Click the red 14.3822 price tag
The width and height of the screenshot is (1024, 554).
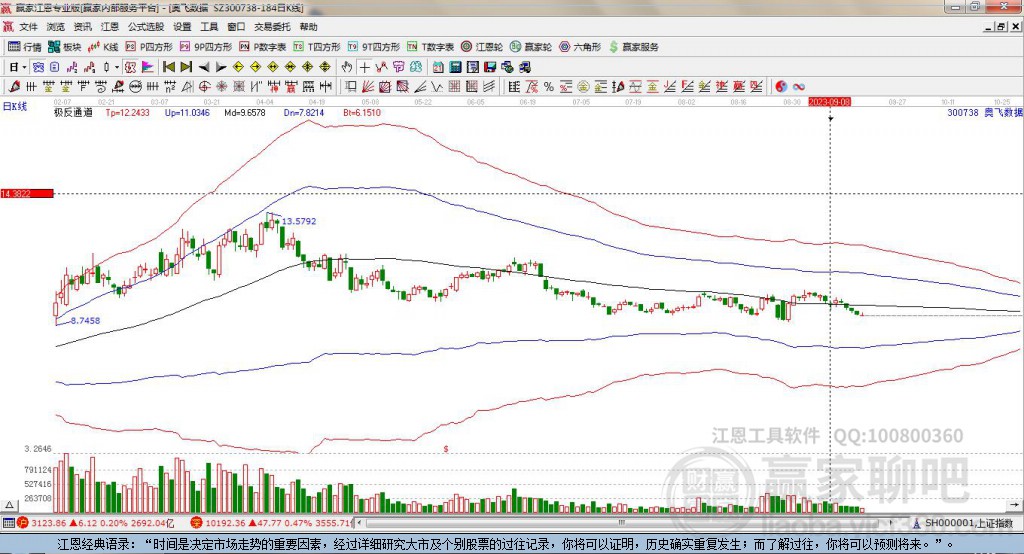27,193
